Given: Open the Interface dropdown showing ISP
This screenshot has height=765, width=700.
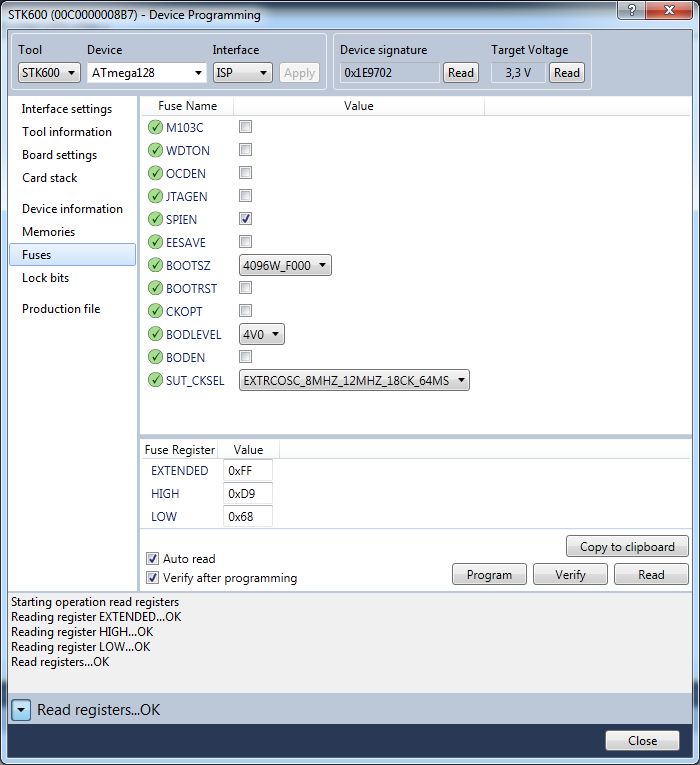Looking at the screenshot, I should click(x=242, y=73).
